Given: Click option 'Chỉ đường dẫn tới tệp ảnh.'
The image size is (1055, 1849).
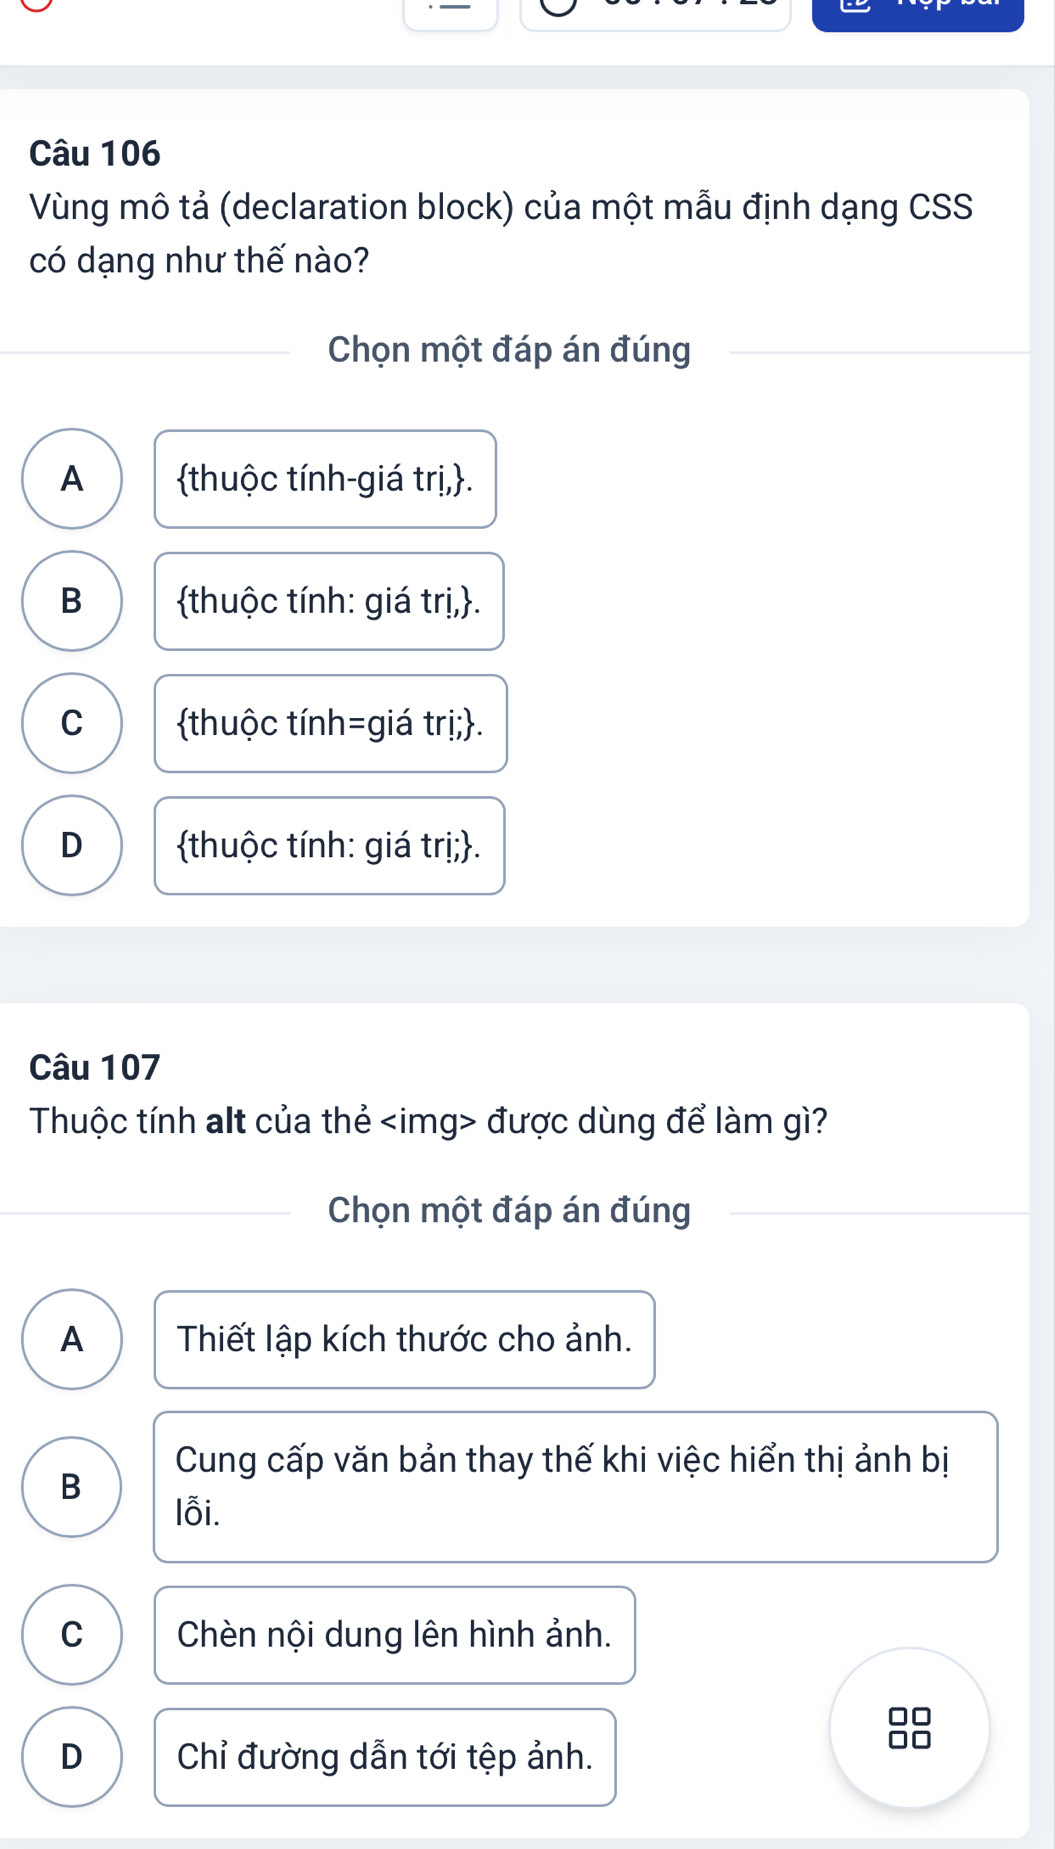Looking at the screenshot, I should coord(385,1758).
